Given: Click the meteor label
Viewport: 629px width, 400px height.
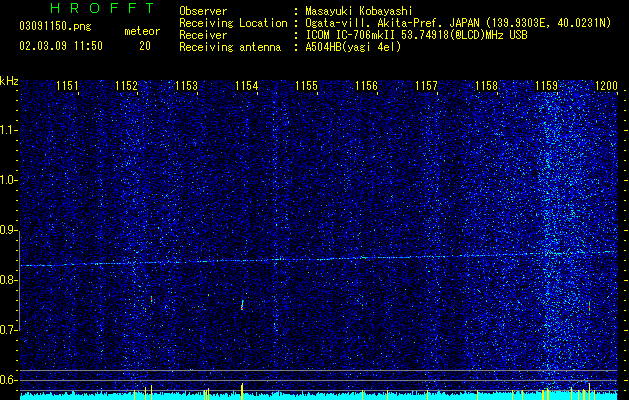Looking at the screenshot, I should (x=142, y=31).
